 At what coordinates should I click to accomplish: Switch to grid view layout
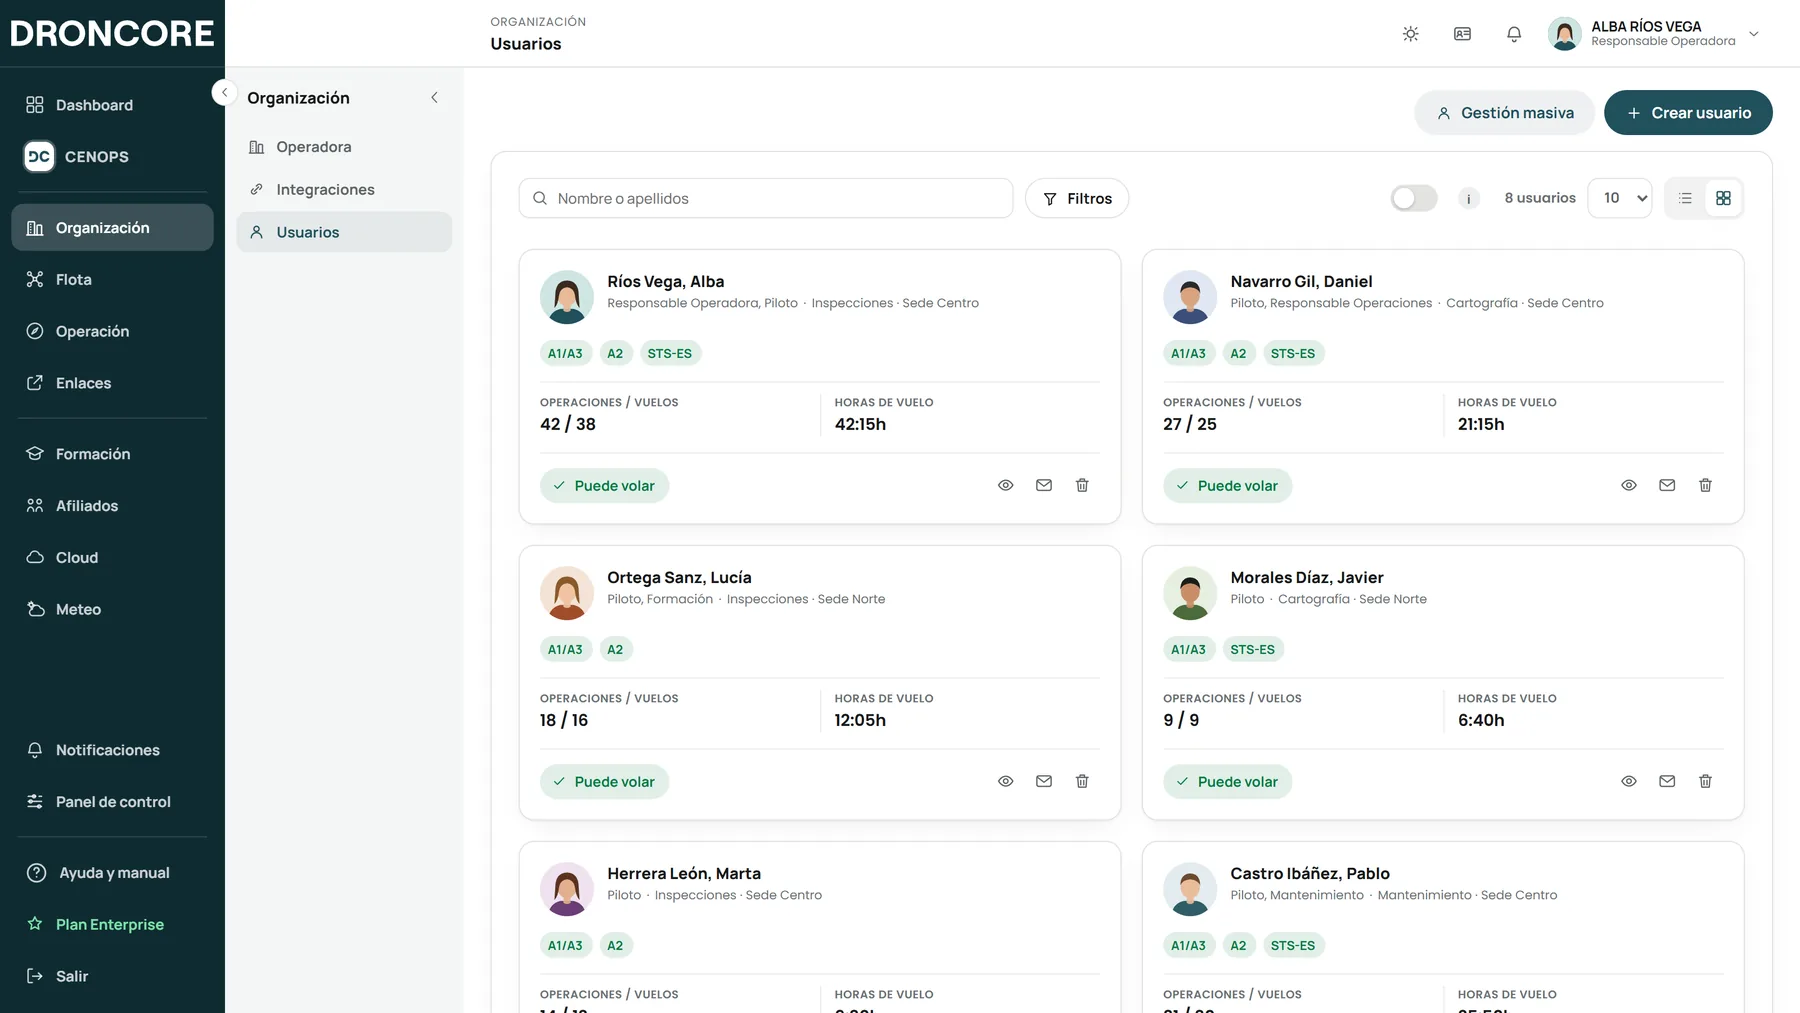(x=1723, y=198)
